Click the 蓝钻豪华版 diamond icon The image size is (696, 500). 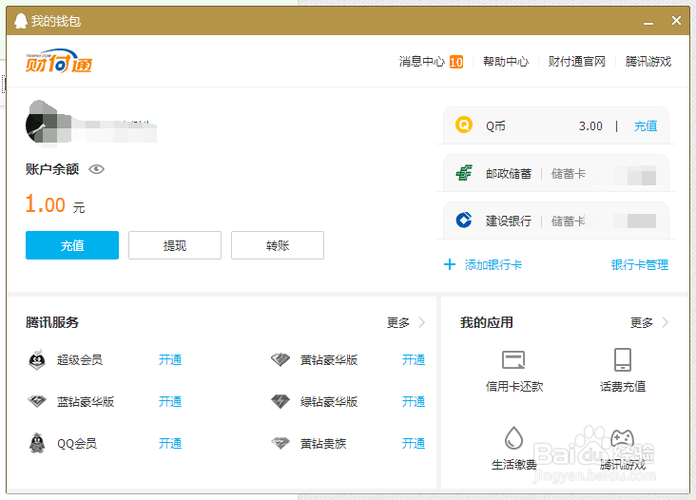[x=37, y=401]
